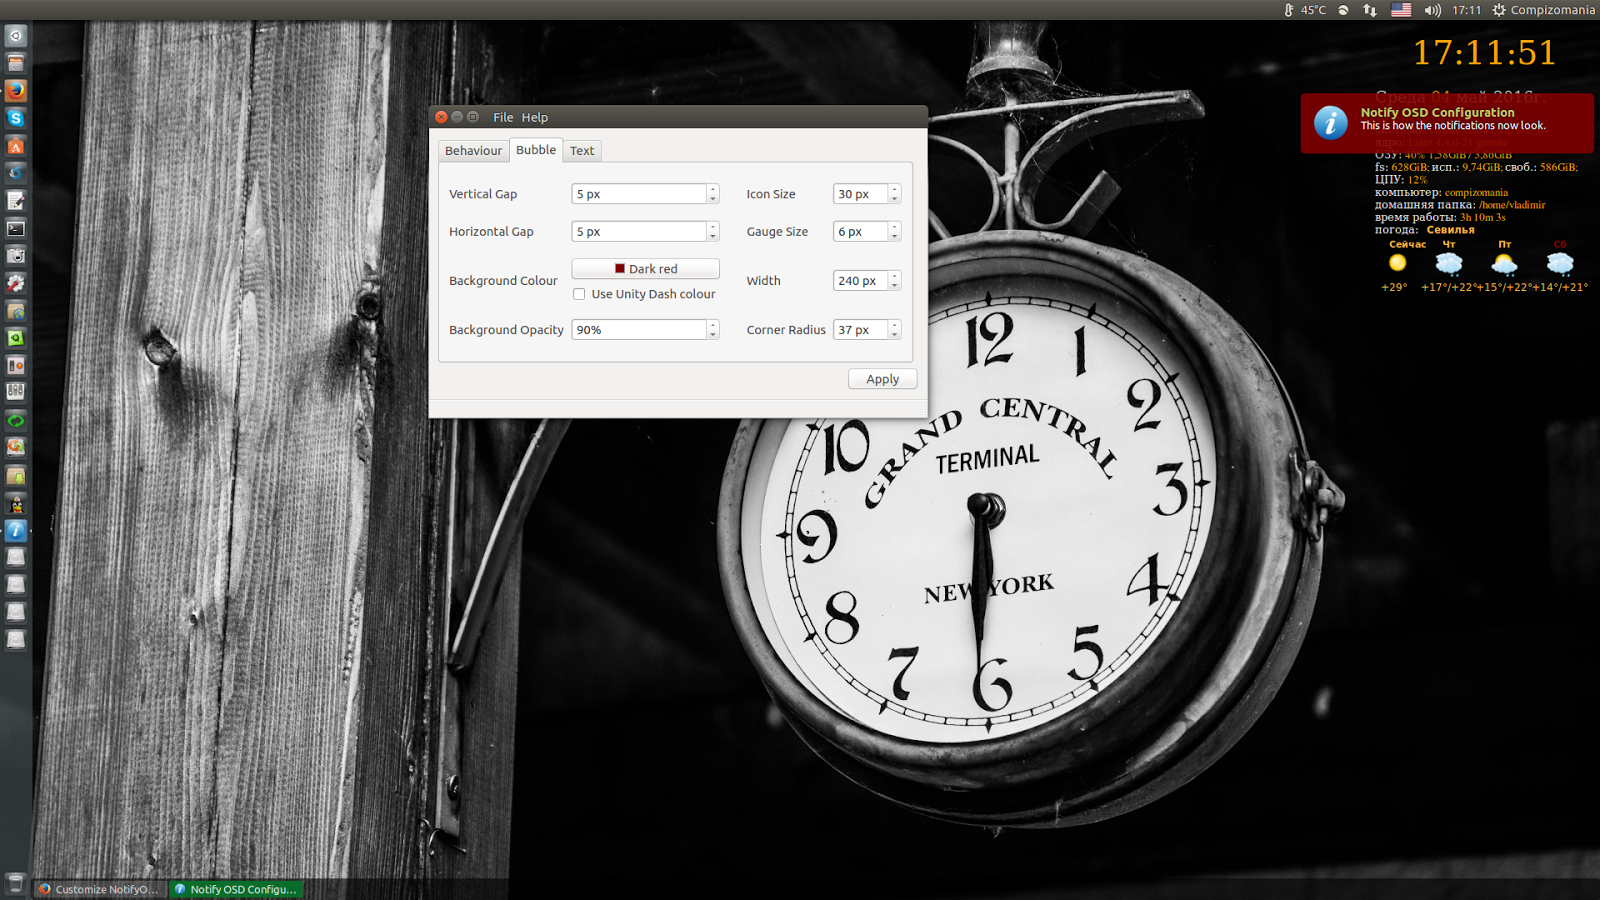The height and width of the screenshot is (900, 1600).
Task: Open the session gear menu Compizomania
Action: (1543, 10)
